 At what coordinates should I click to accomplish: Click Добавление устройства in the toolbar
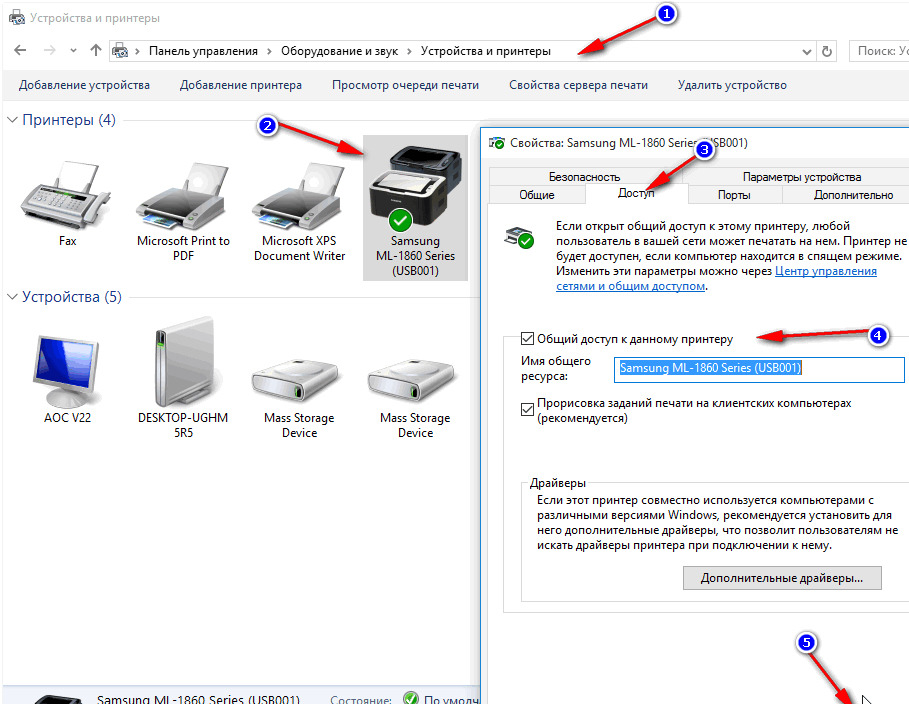coord(84,85)
